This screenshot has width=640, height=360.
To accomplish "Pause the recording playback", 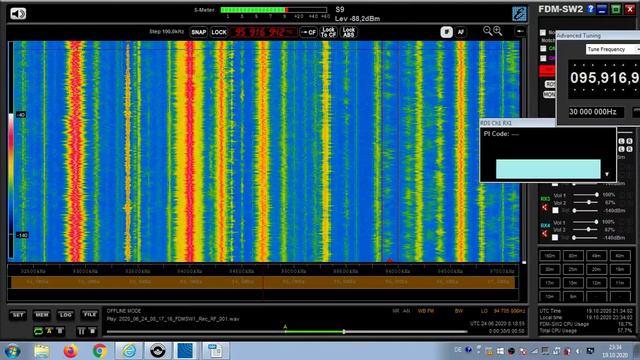I will (x=81, y=331).
